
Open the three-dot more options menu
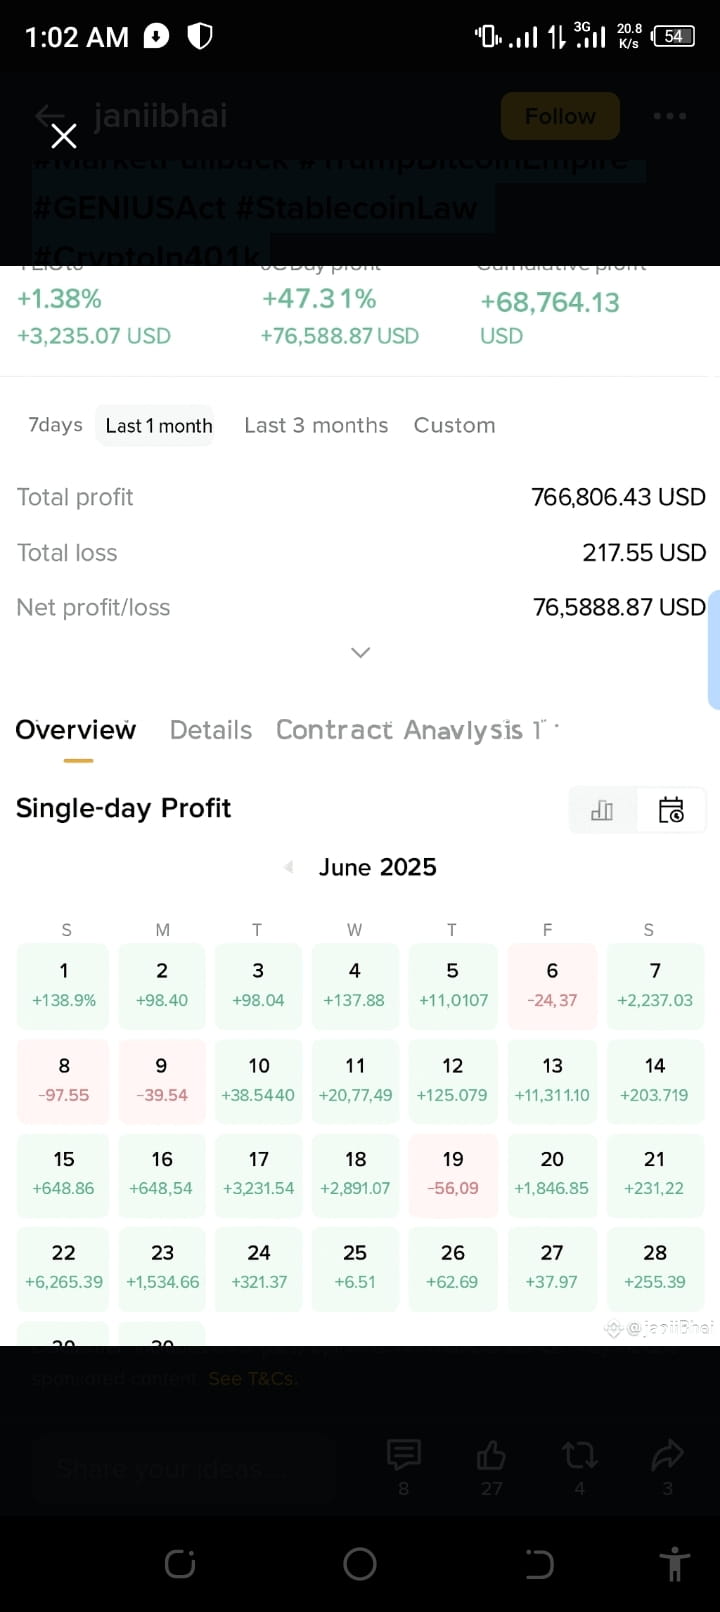(669, 116)
